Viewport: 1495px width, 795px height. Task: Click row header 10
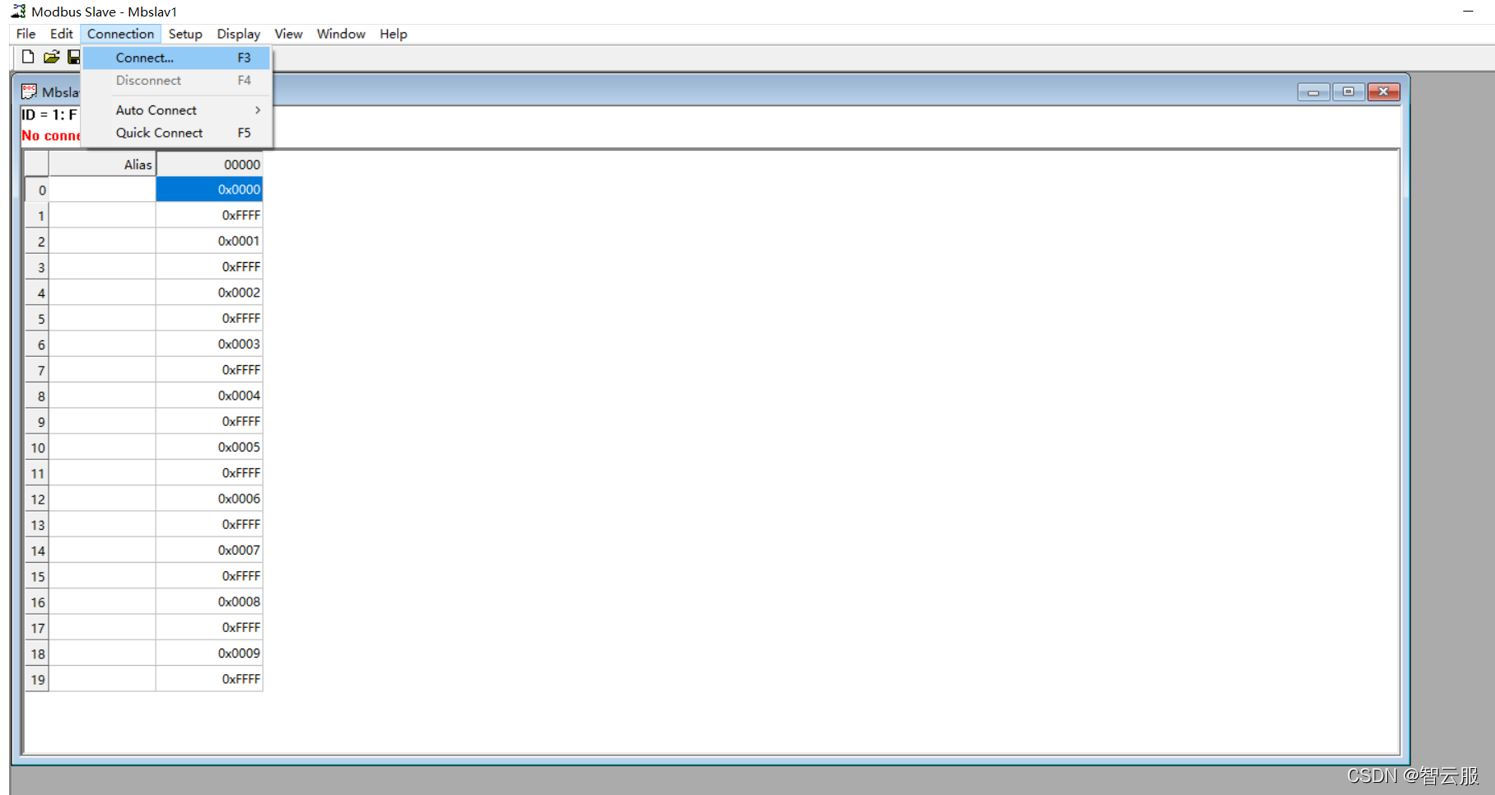37,447
